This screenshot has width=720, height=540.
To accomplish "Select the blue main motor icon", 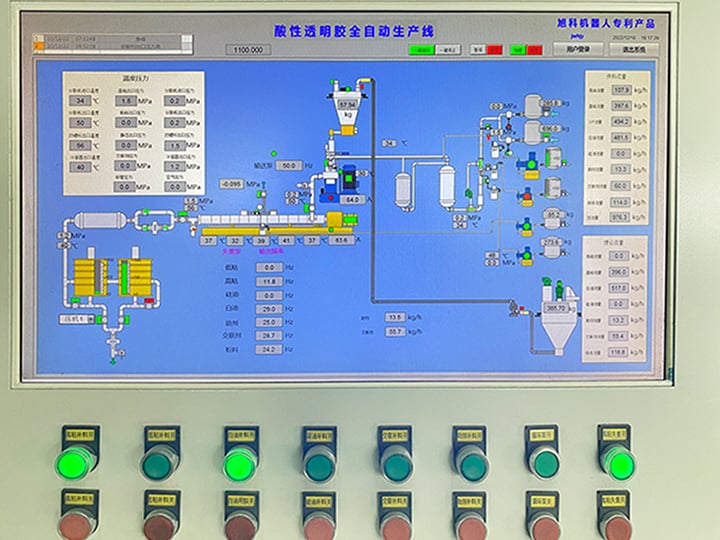I will (349, 176).
